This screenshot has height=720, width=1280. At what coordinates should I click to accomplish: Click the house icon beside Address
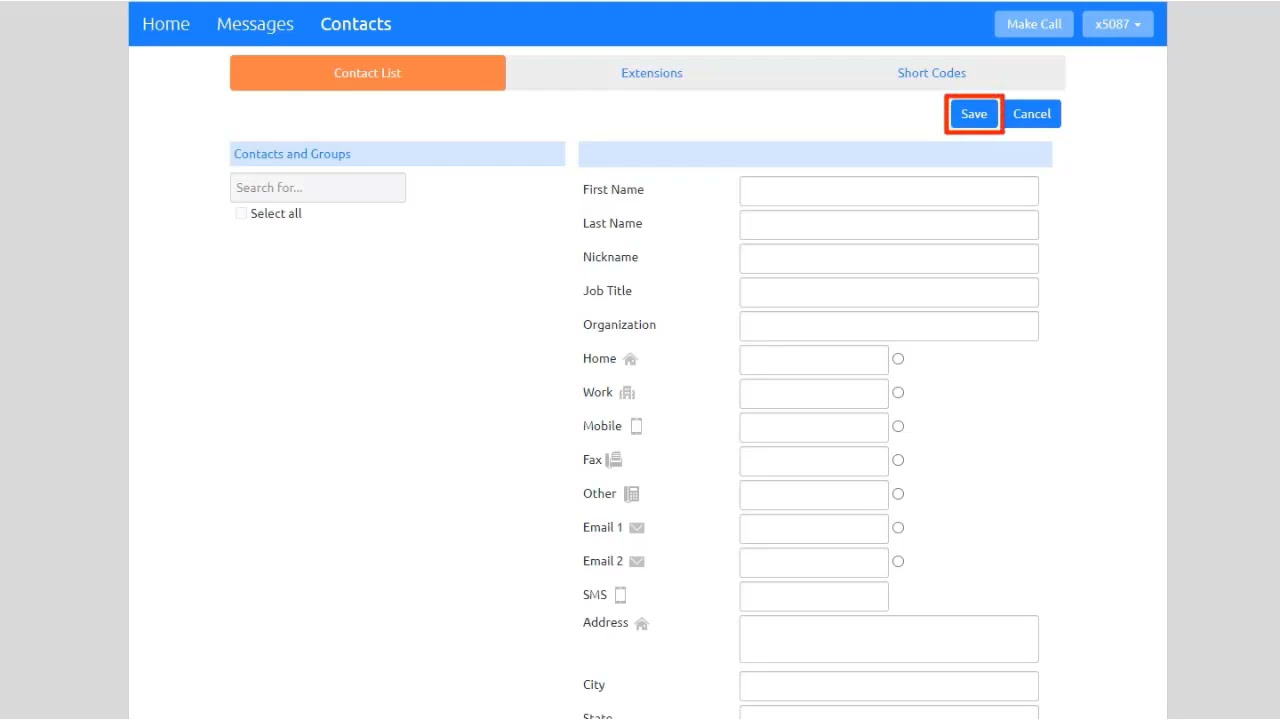642,623
